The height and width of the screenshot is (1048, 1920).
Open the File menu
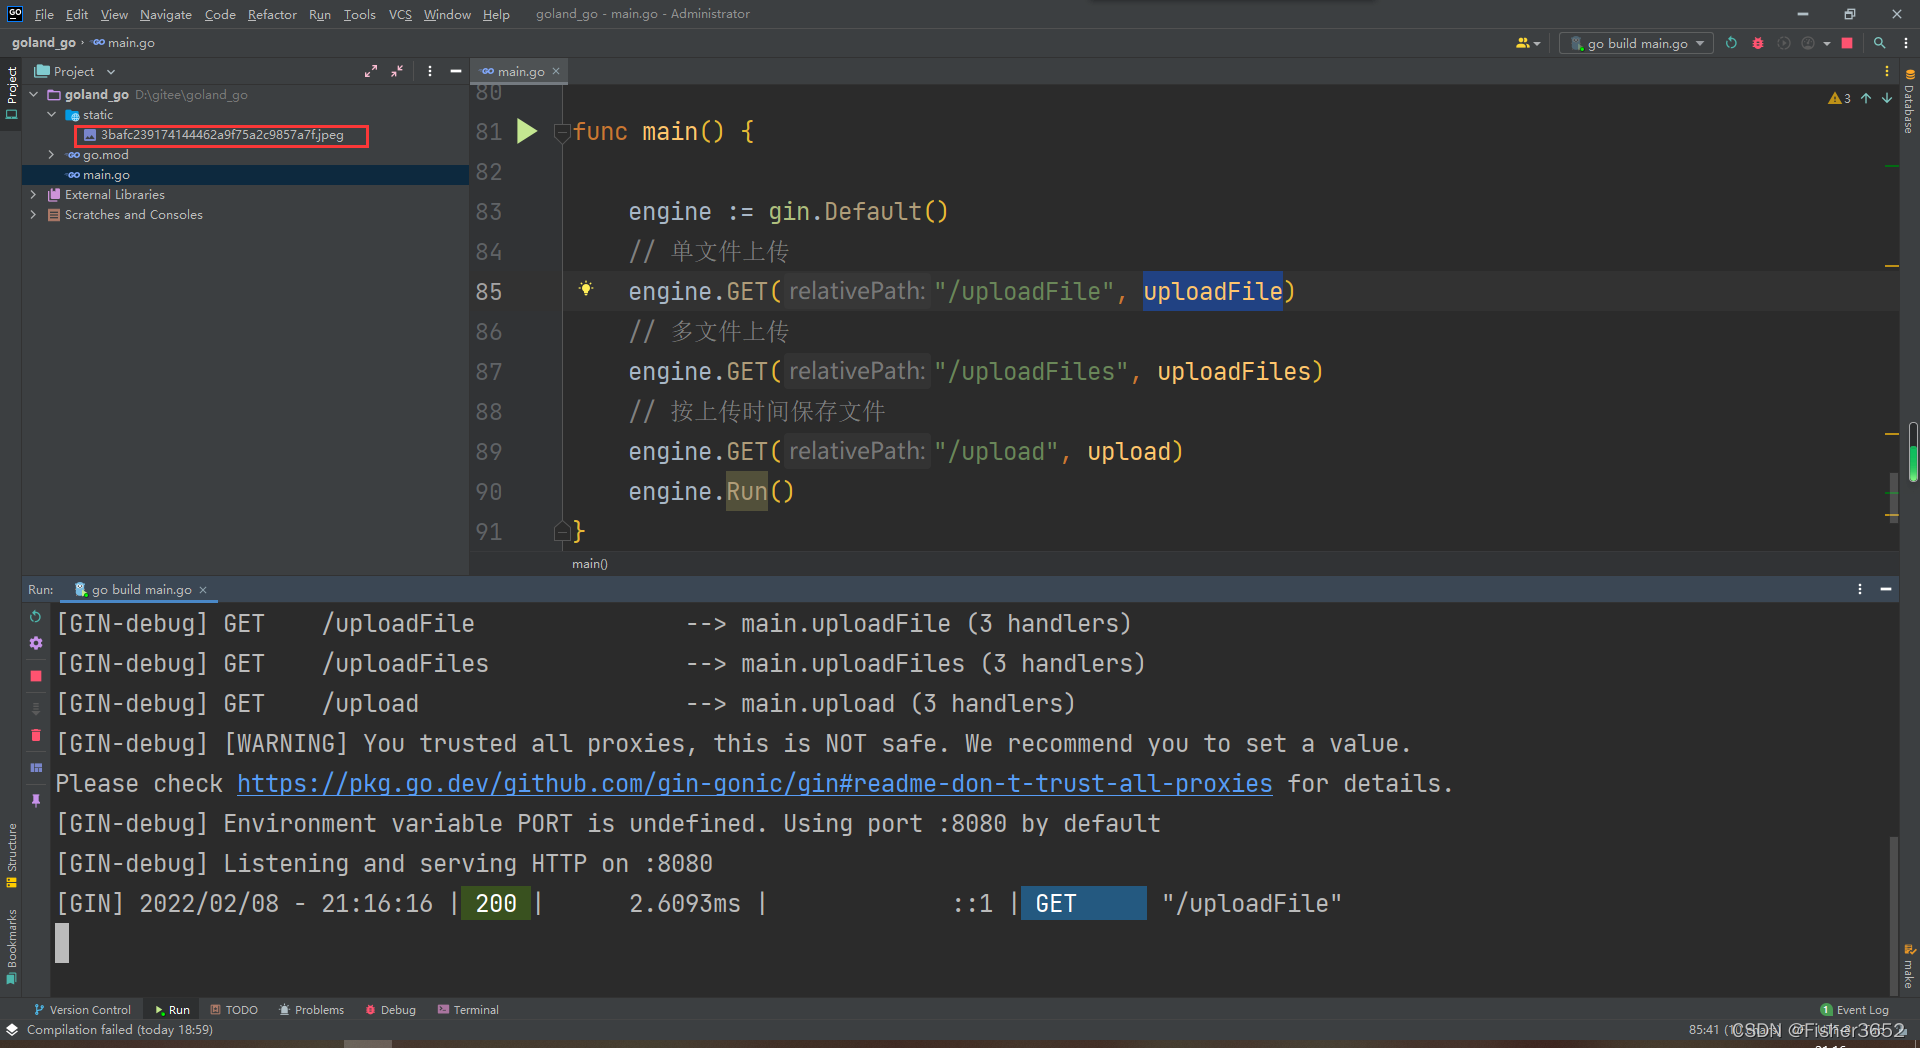44,14
